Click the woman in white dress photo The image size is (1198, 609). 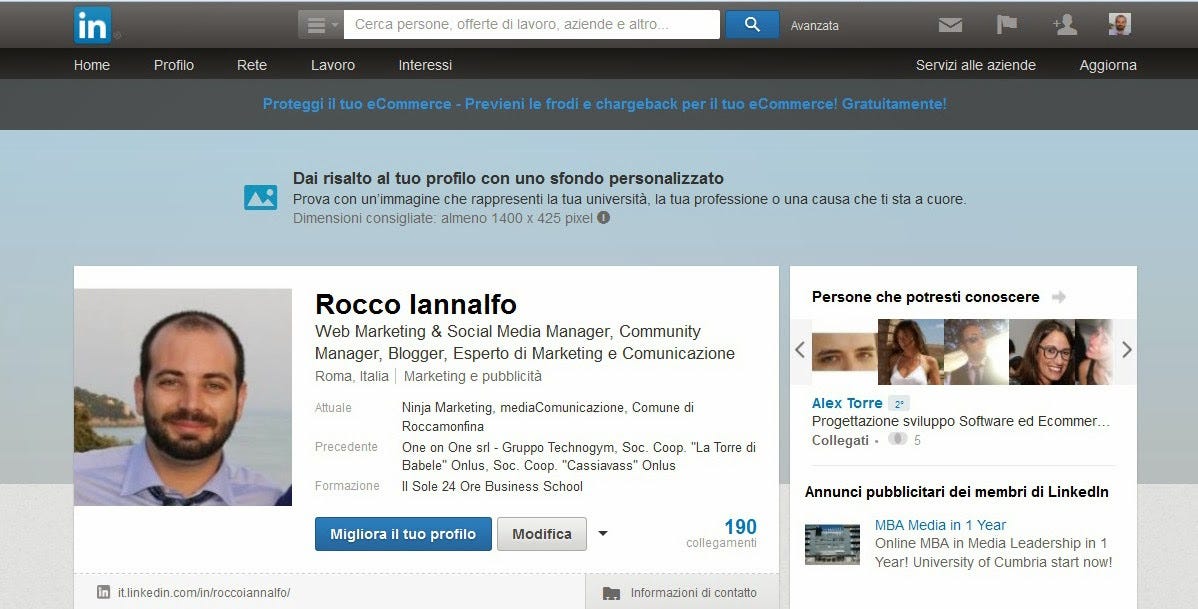pos(911,351)
